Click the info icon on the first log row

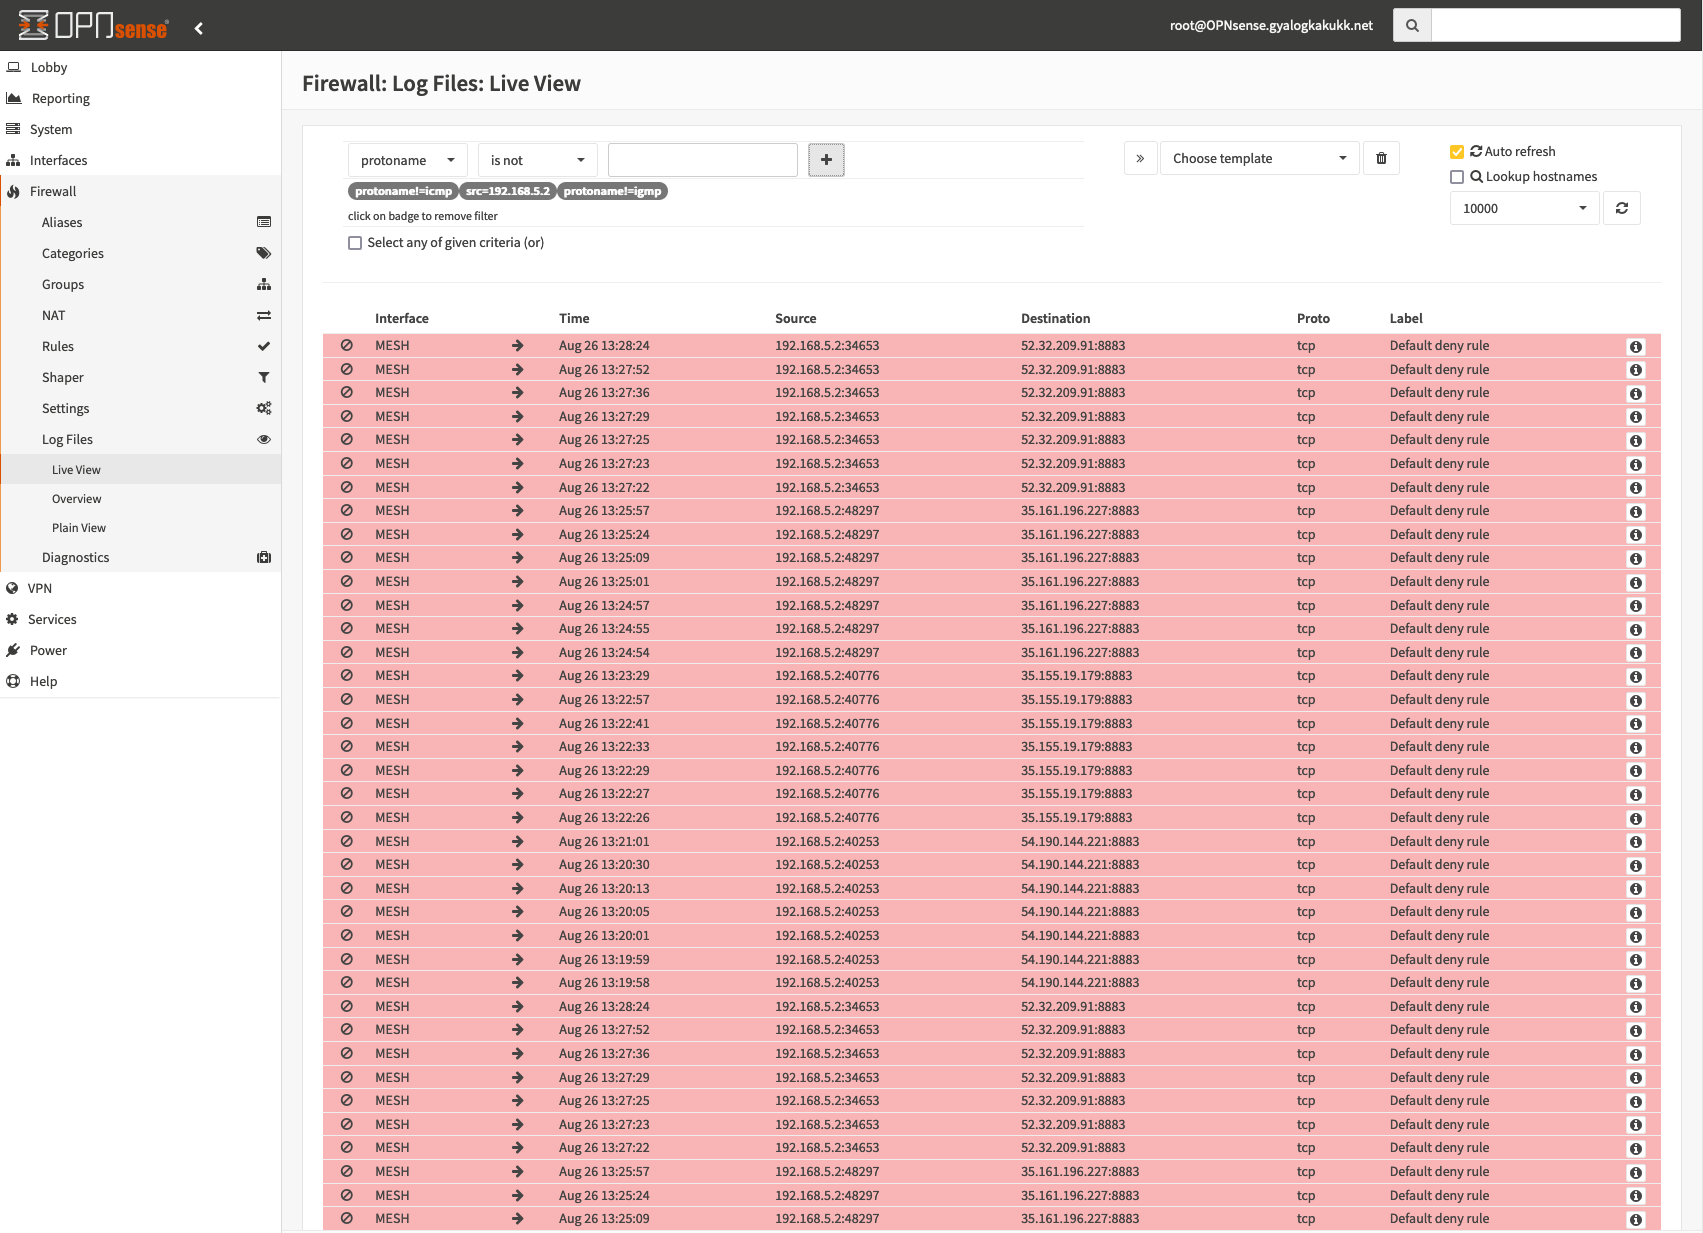coord(1636,345)
